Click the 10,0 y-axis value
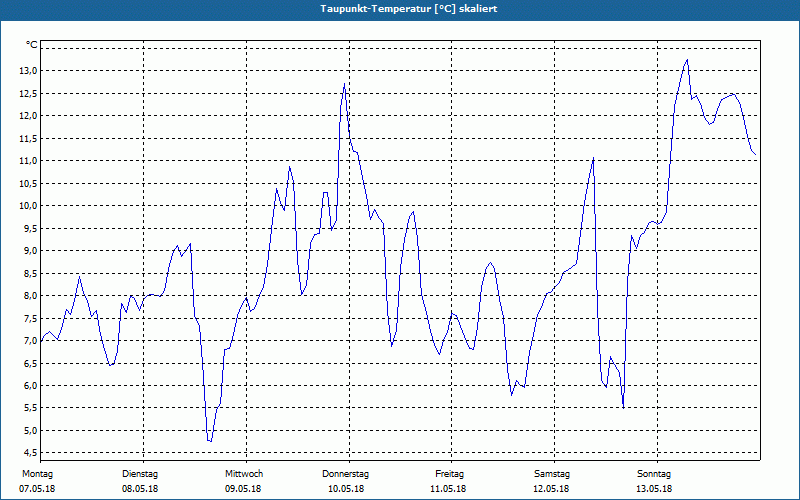This screenshot has width=800, height=500. tap(28, 206)
